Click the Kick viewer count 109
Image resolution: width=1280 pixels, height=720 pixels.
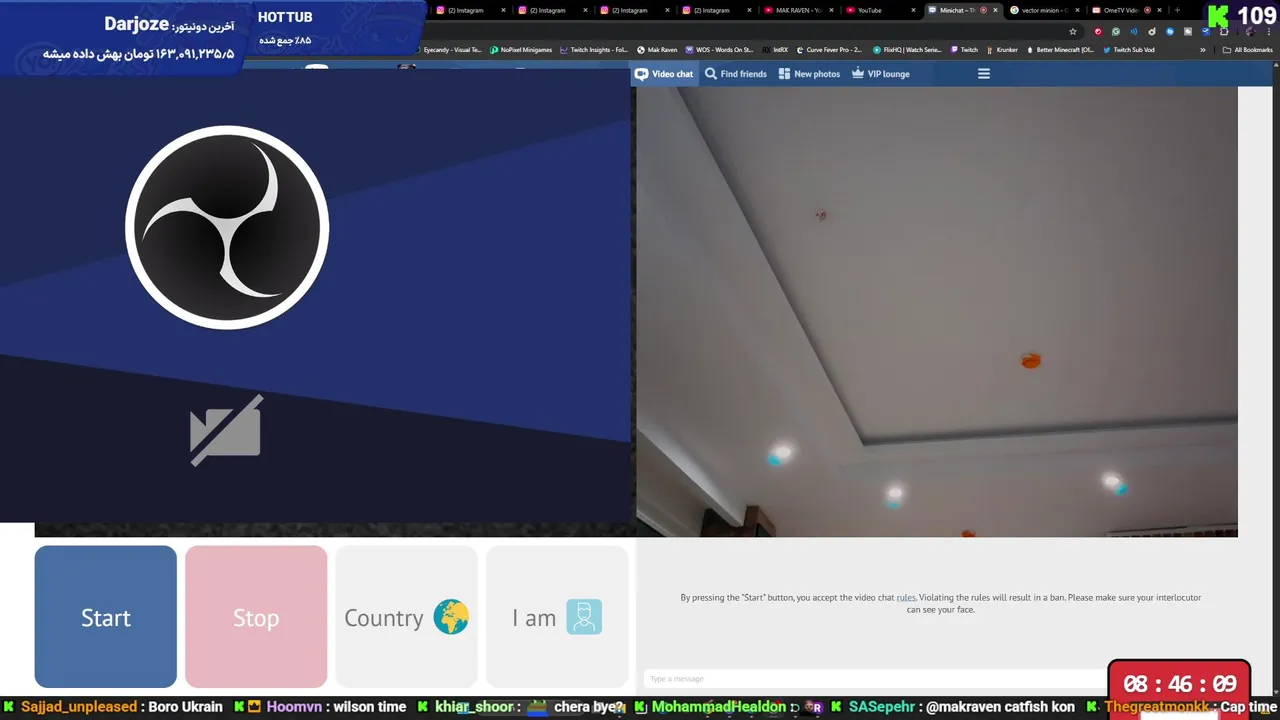pos(1256,16)
